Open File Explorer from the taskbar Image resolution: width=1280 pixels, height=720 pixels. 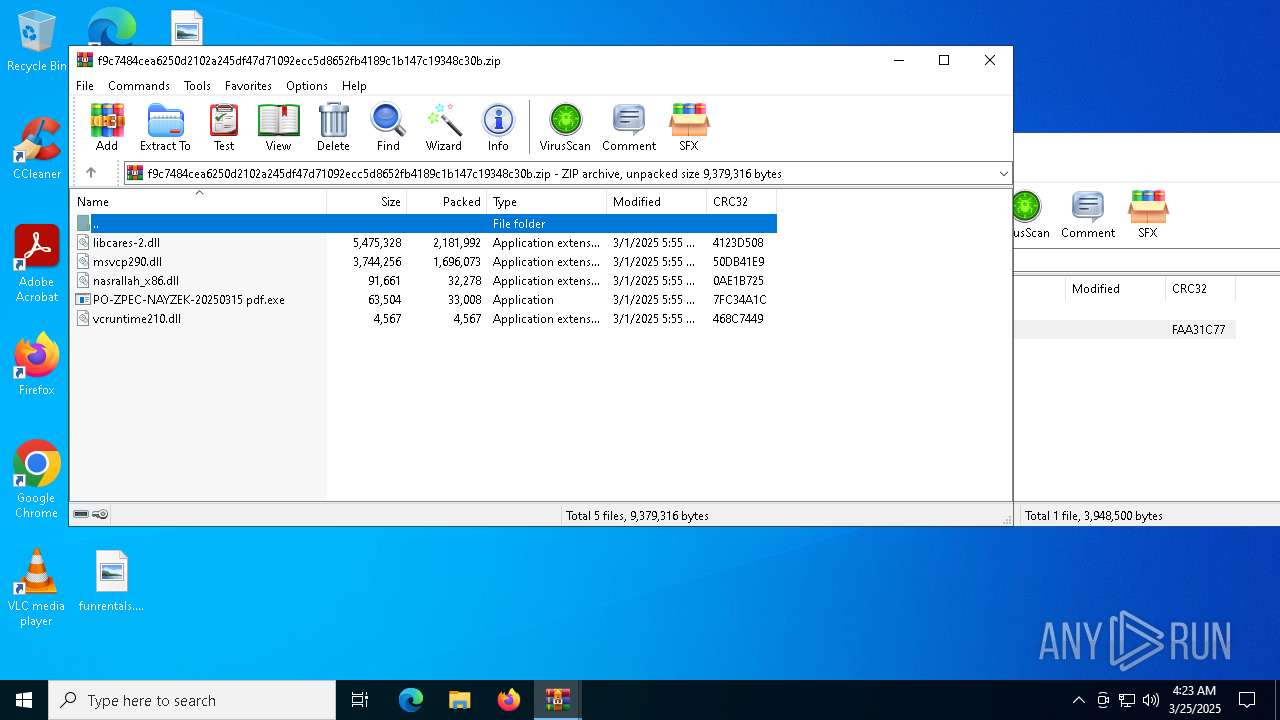pyautogui.click(x=460, y=700)
